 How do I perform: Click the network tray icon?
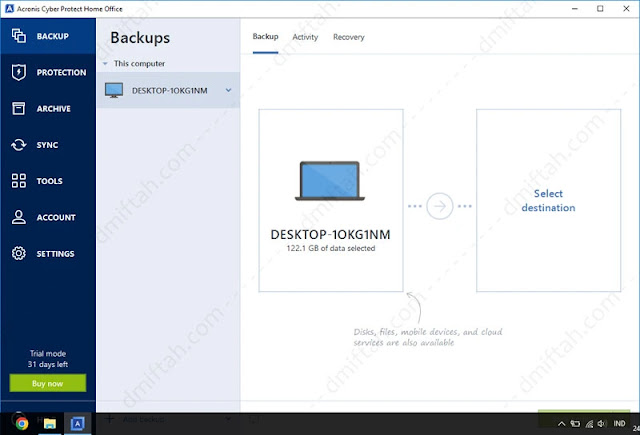(x=589, y=424)
